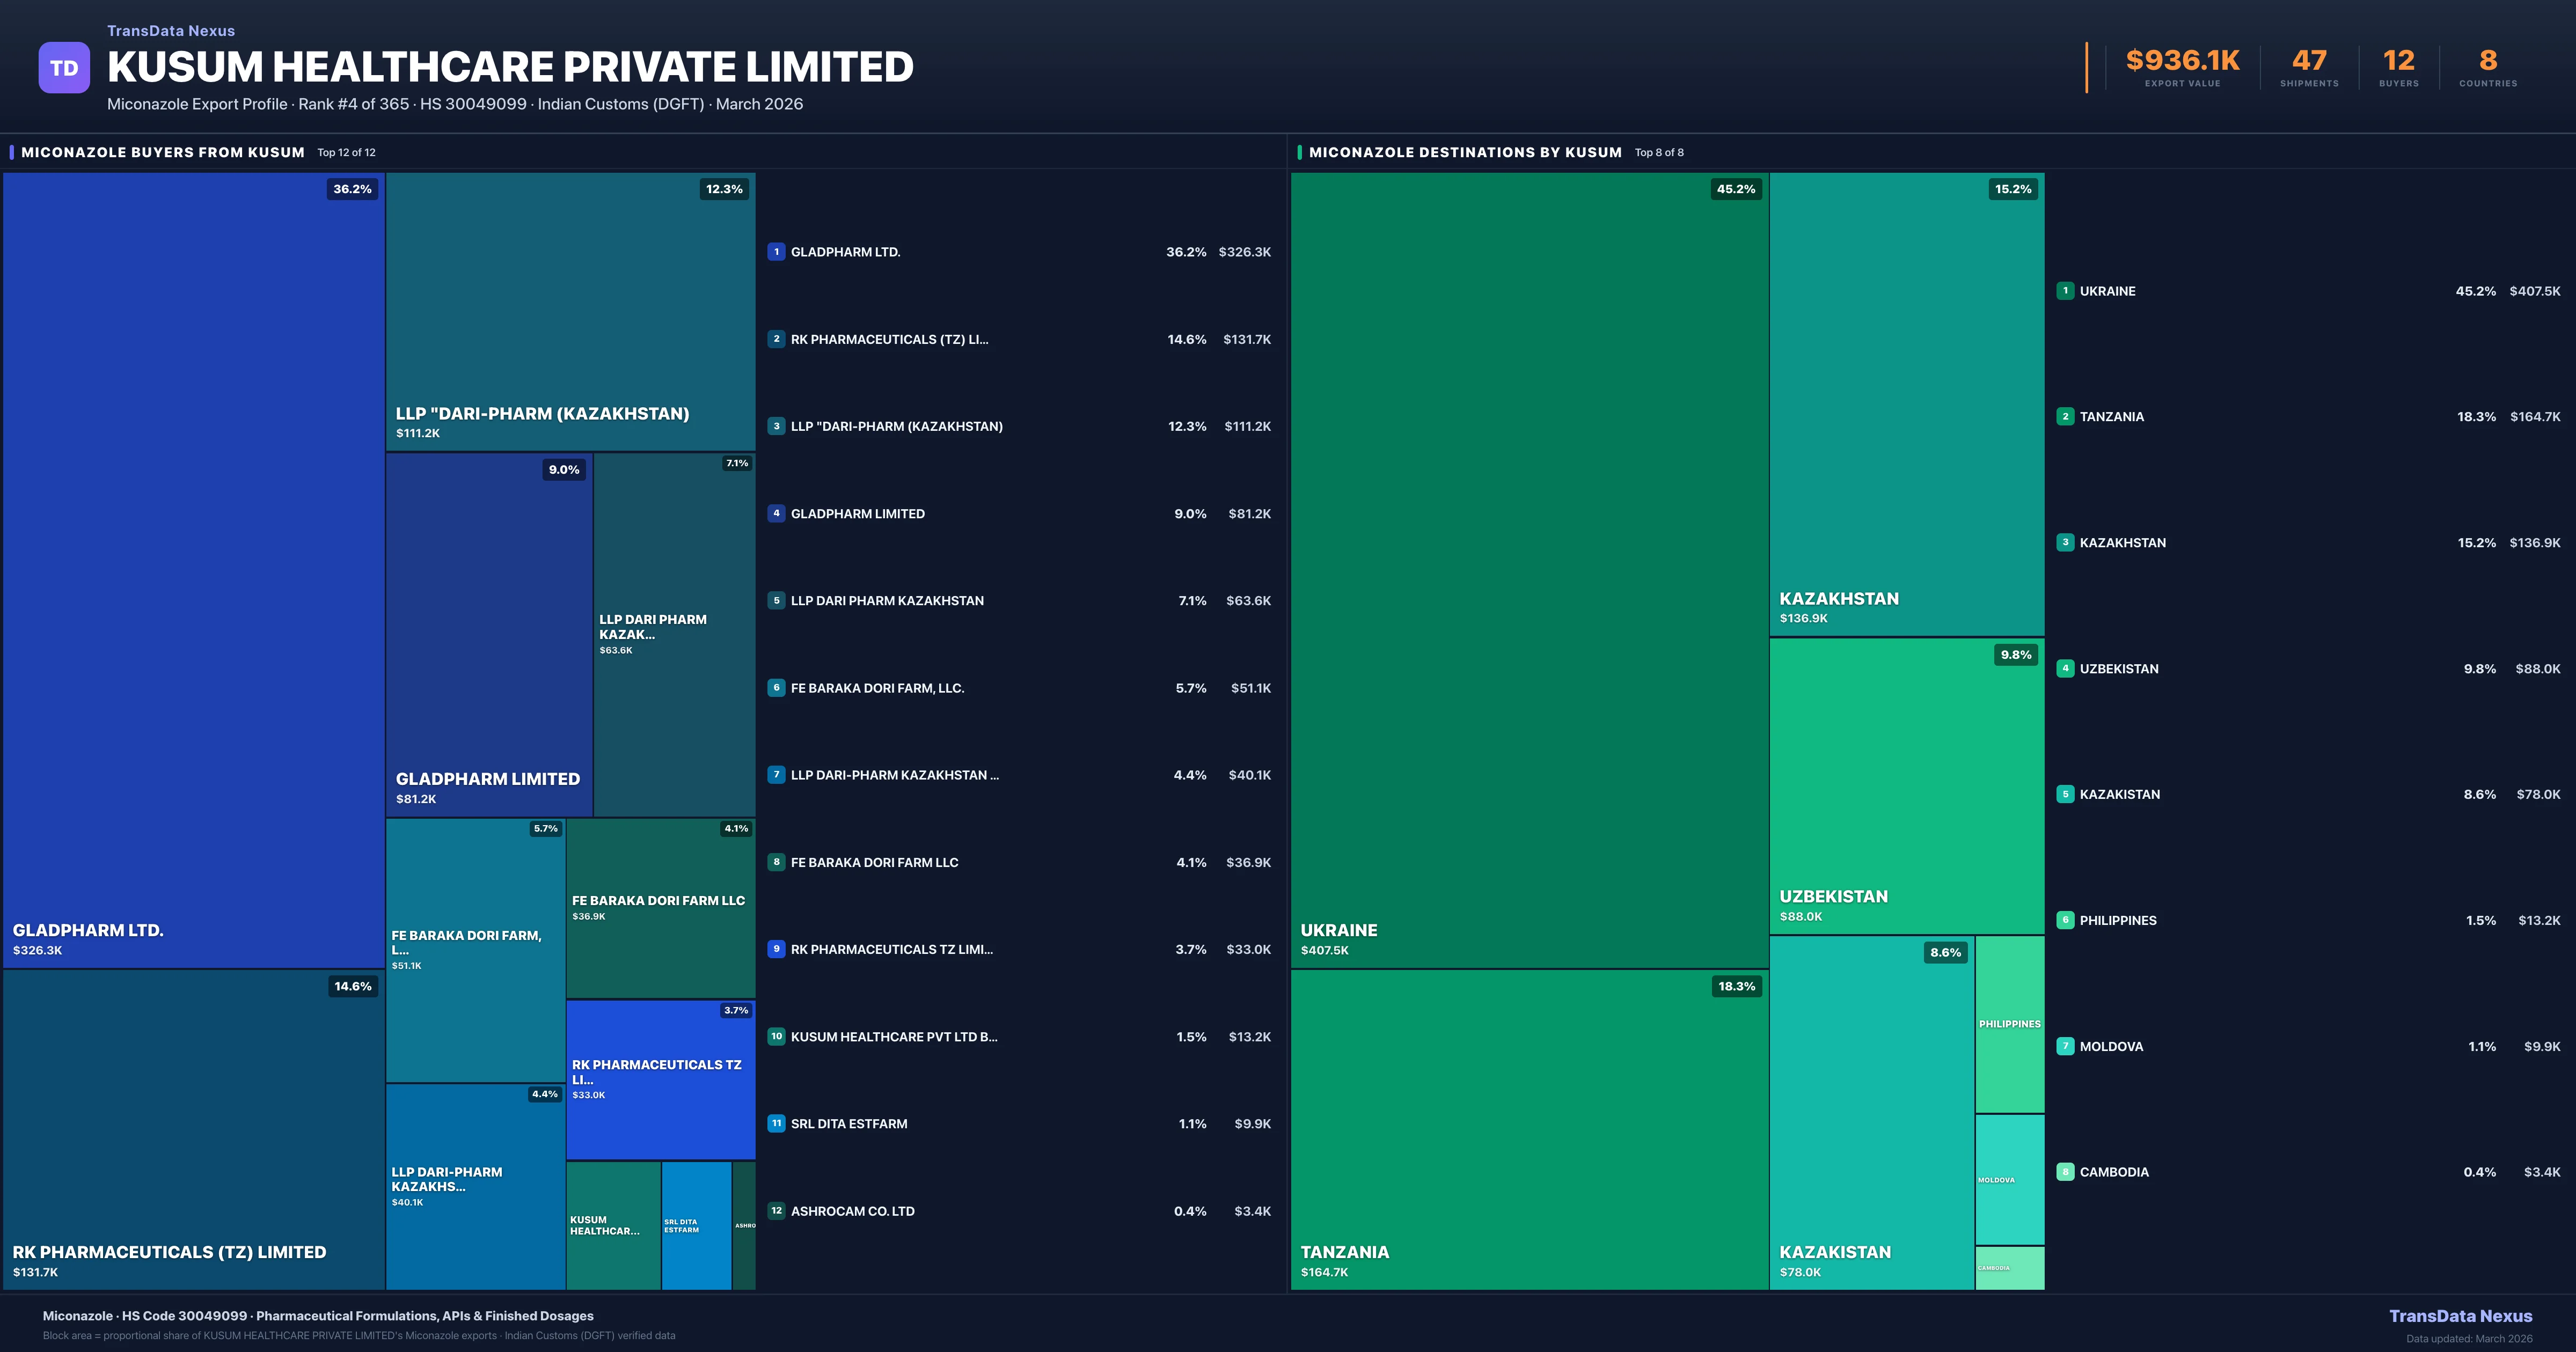Select the GLADPHARM LTD. treemap block
This screenshot has height=1352, width=2576.
193,570
